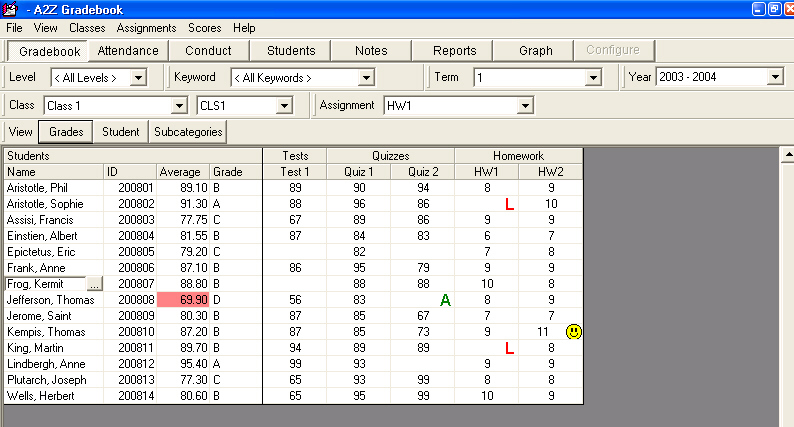Click Quiz 1 score 82 for Epictetus, Eric
Viewport: 794px width, 427px height.
click(x=359, y=252)
